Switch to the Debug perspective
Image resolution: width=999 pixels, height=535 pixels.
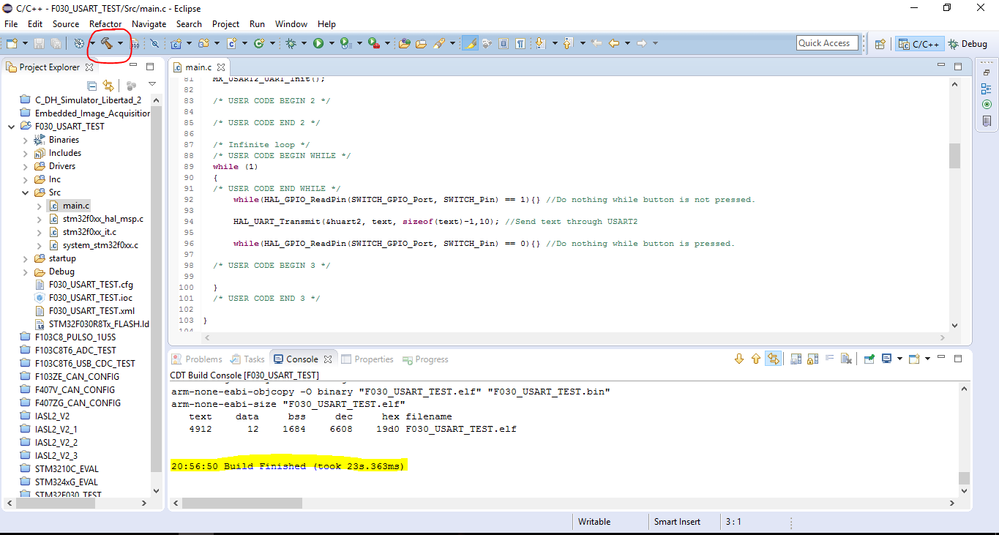click(x=967, y=44)
